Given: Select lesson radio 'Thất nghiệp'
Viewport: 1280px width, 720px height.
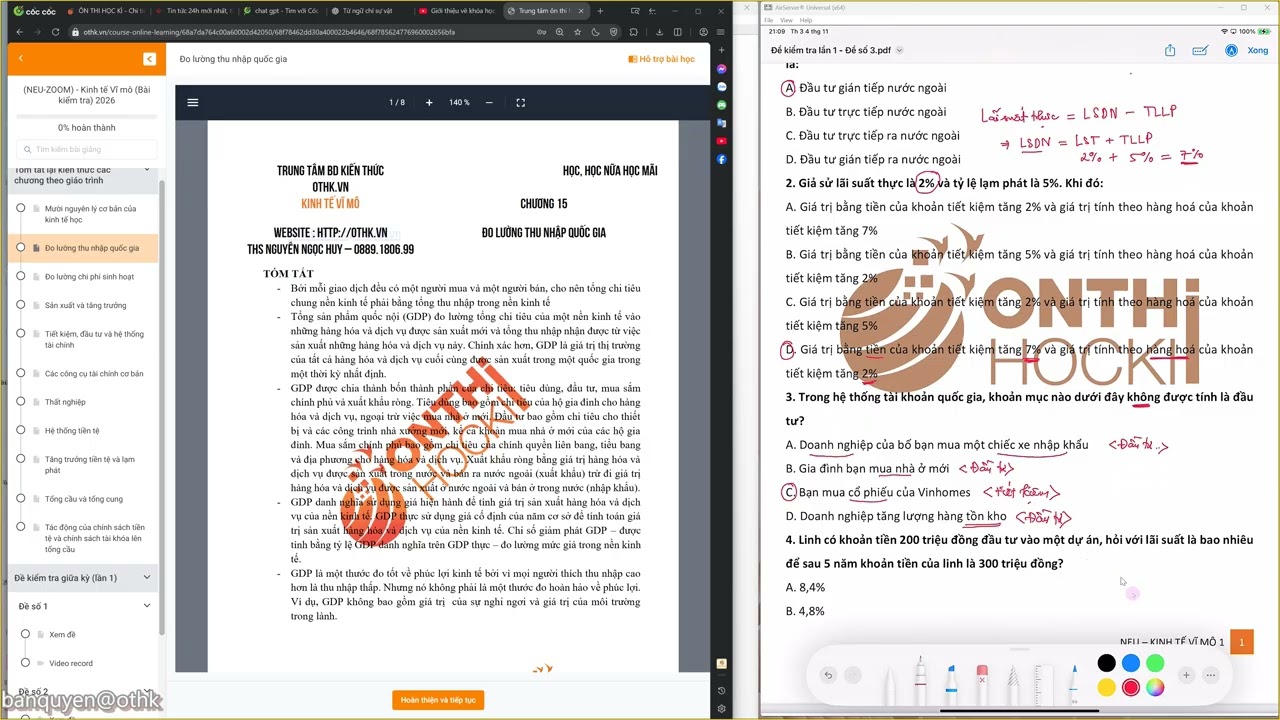Looking at the screenshot, I should coord(20,402).
